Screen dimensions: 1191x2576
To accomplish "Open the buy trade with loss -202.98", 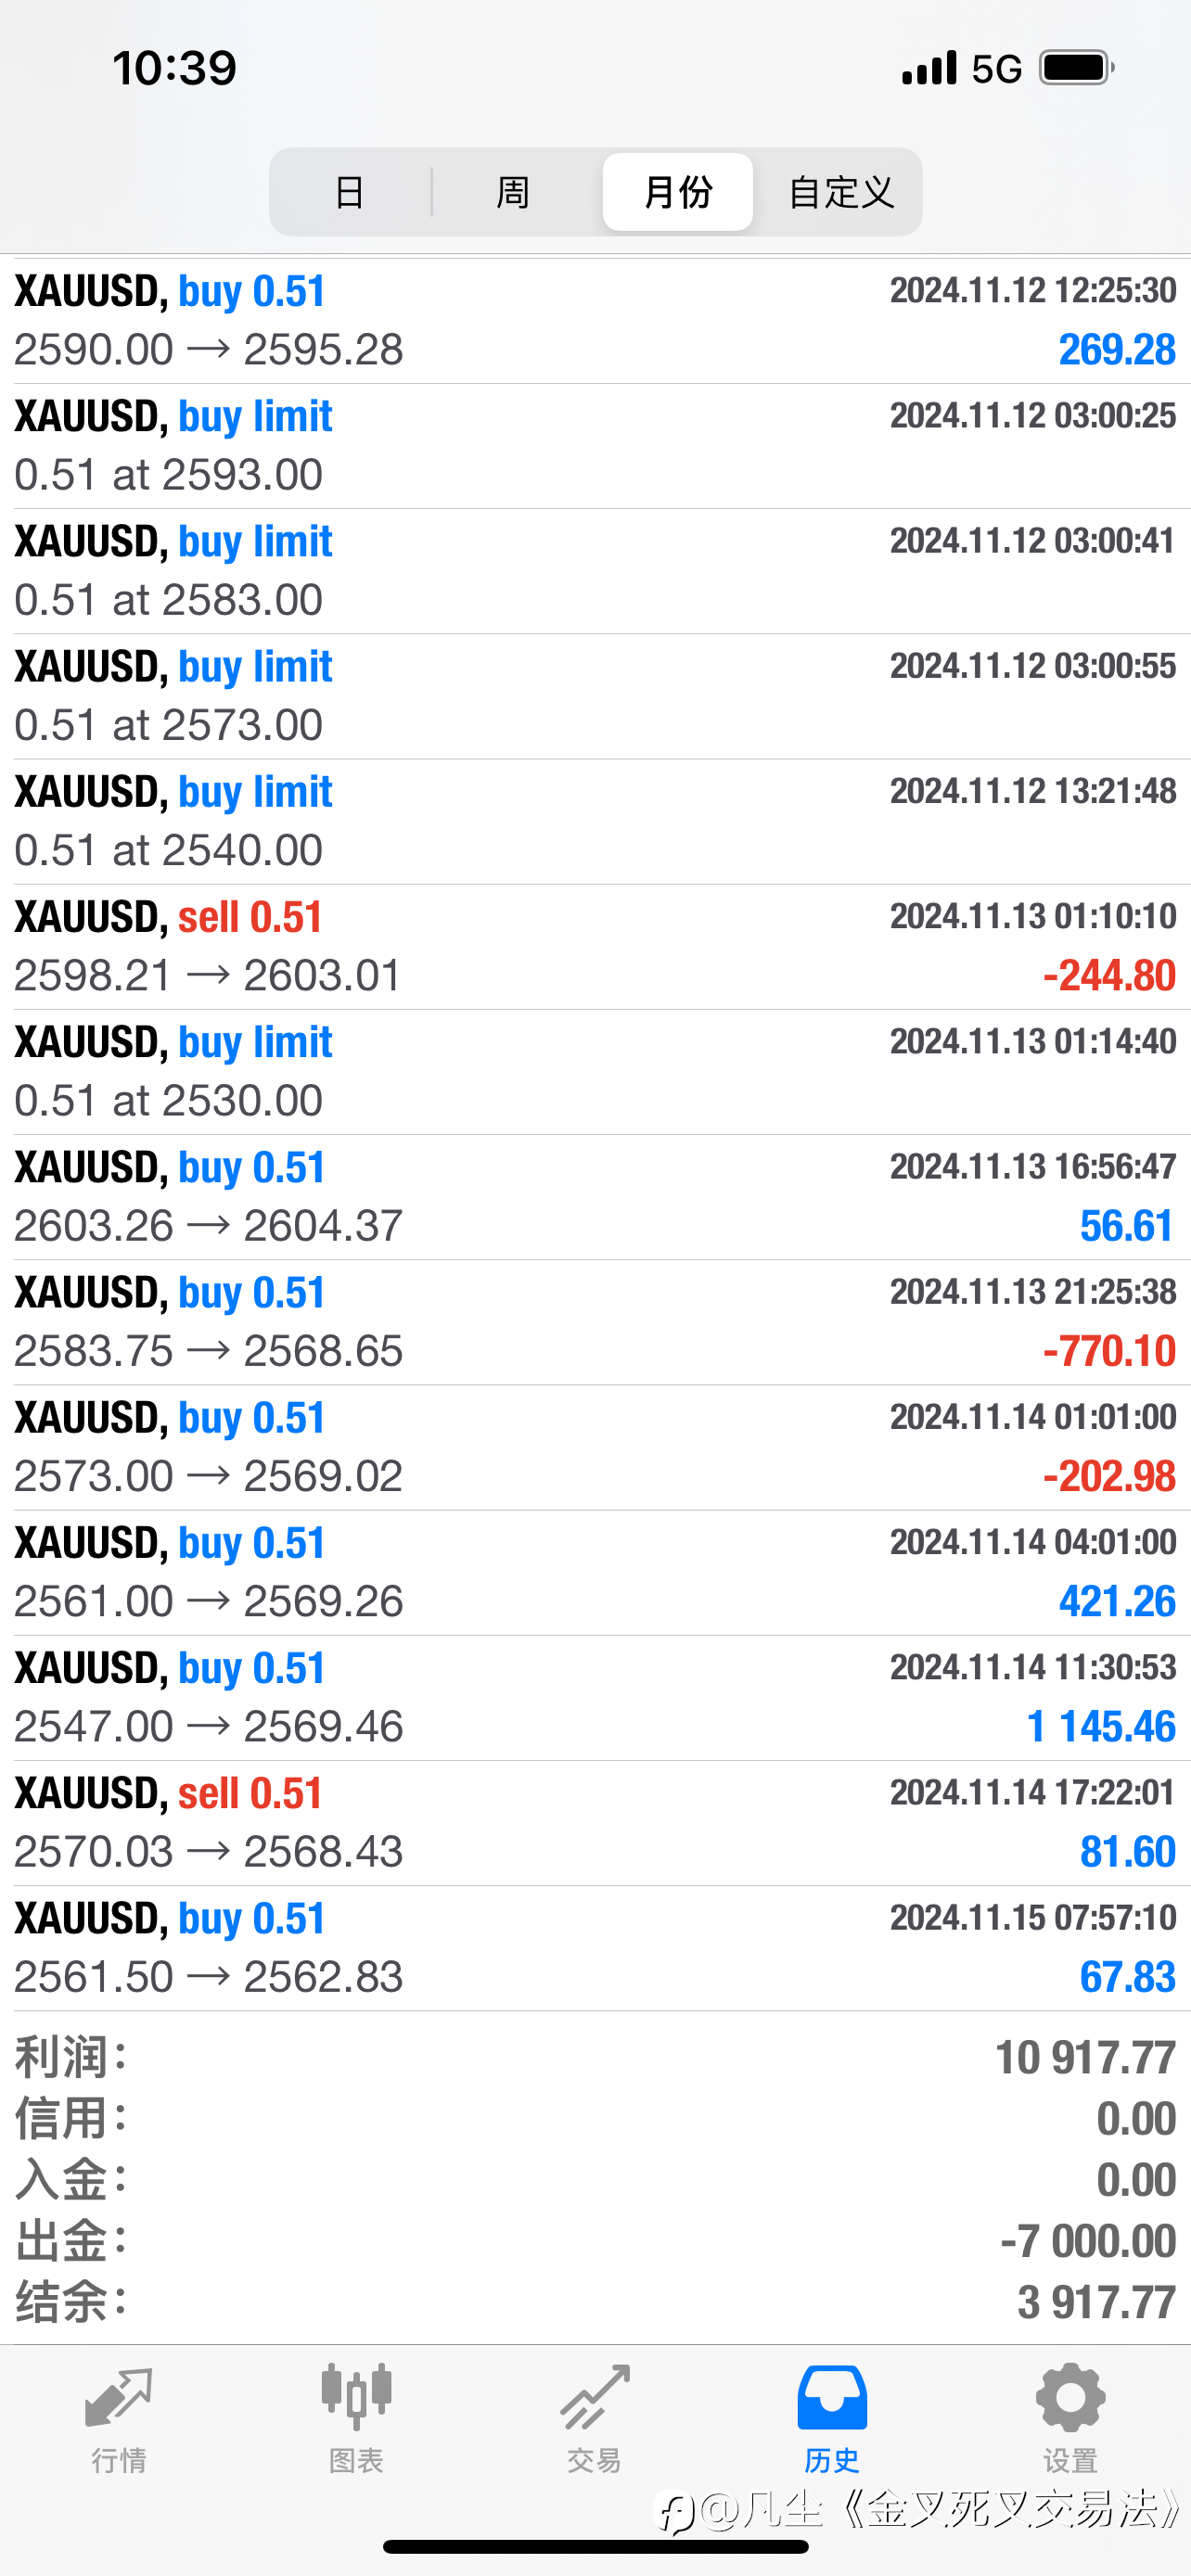I will pos(595,1447).
